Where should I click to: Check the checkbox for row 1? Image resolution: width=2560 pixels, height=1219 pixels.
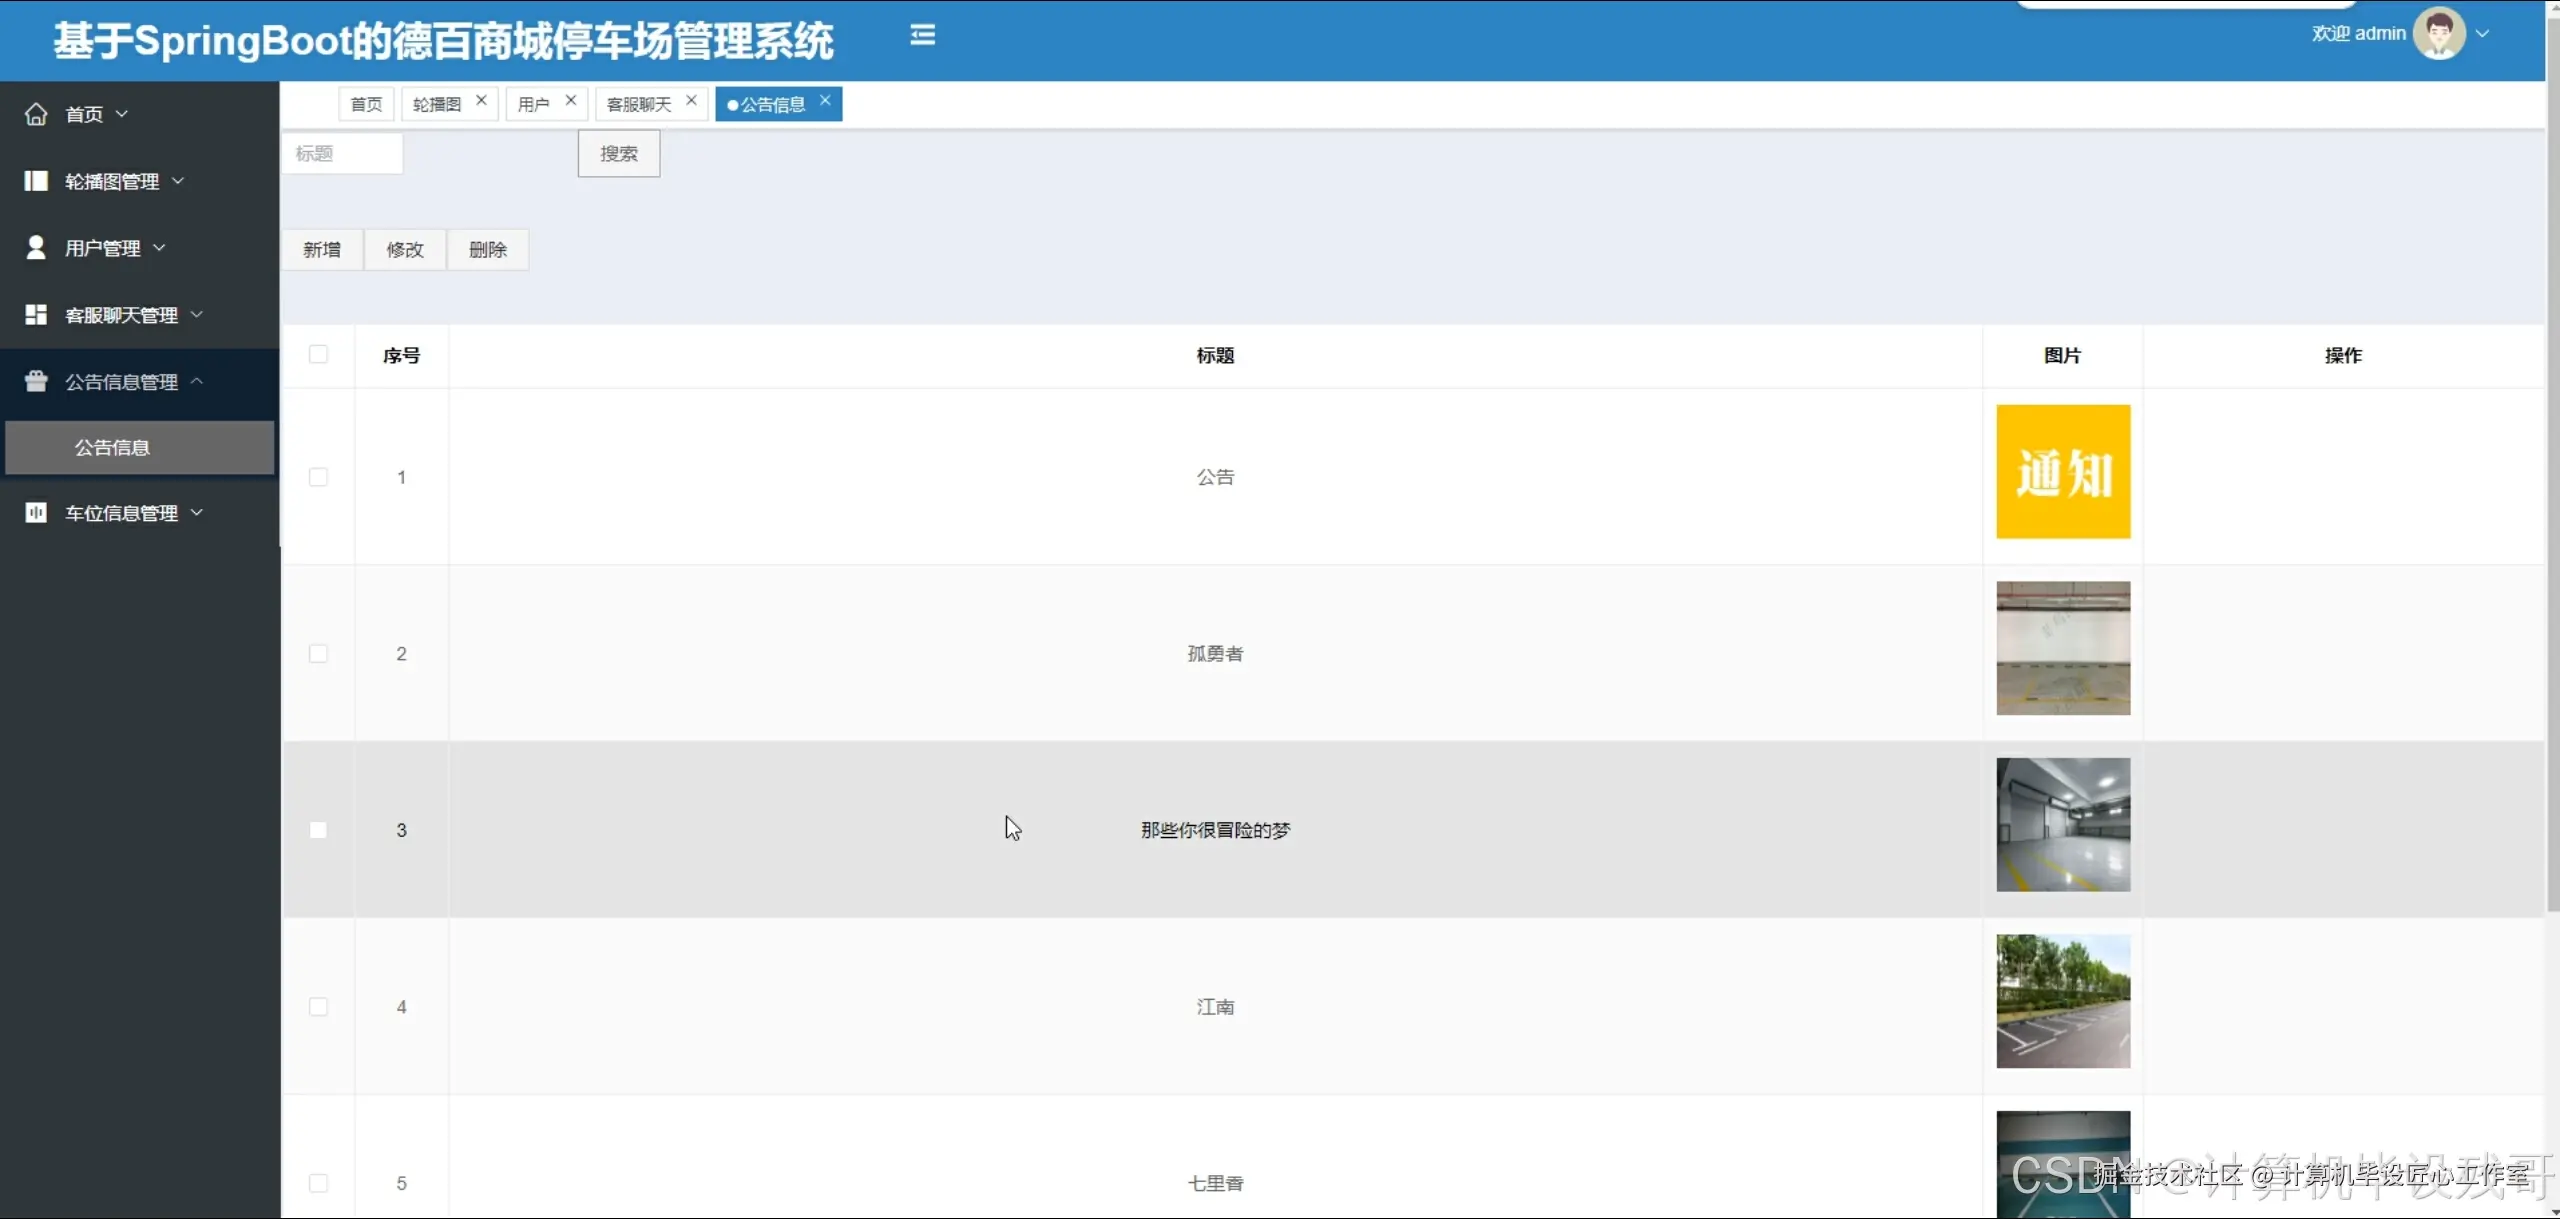click(318, 477)
